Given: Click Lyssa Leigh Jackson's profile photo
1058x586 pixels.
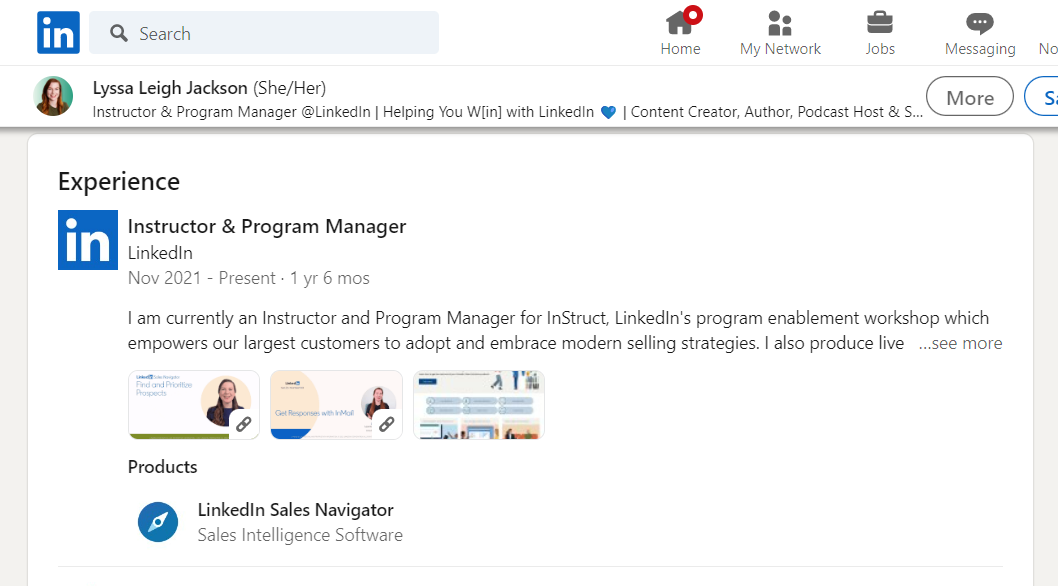Looking at the screenshot, I should [x=53, y=97].
